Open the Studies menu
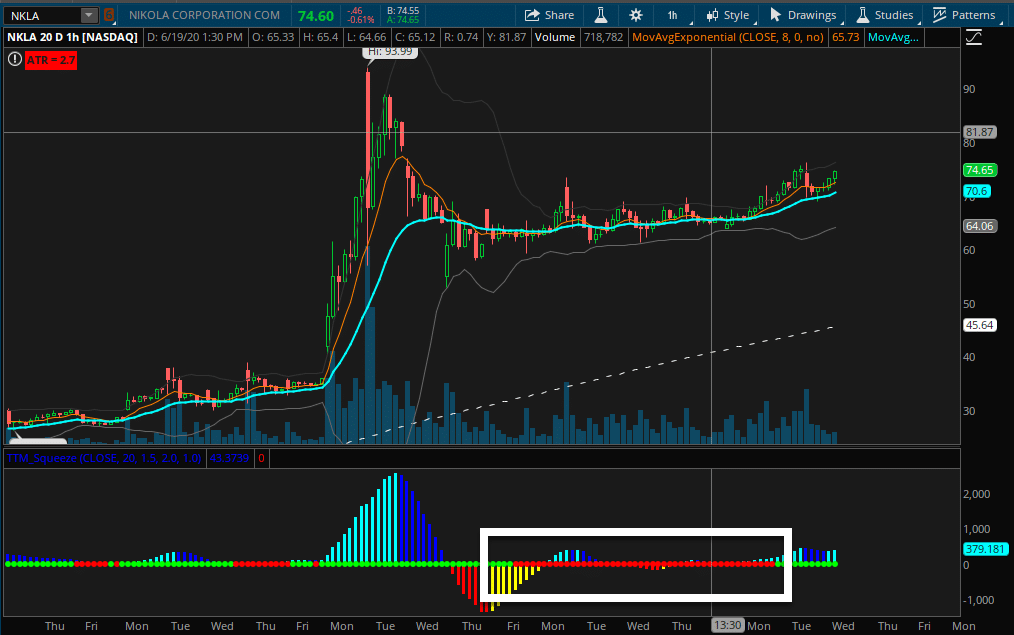1014x635 pixels. click(x=885, y=15)
